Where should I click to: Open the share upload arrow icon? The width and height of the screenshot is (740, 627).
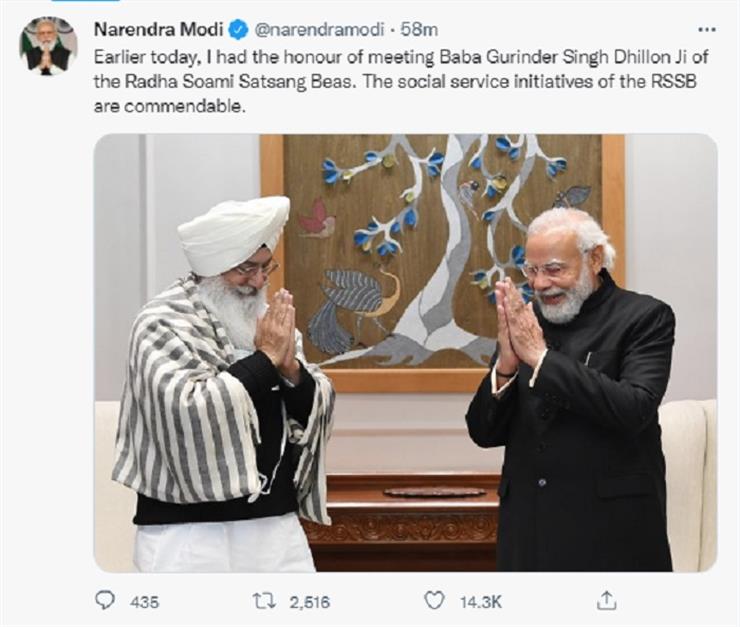tap(606, 600)
